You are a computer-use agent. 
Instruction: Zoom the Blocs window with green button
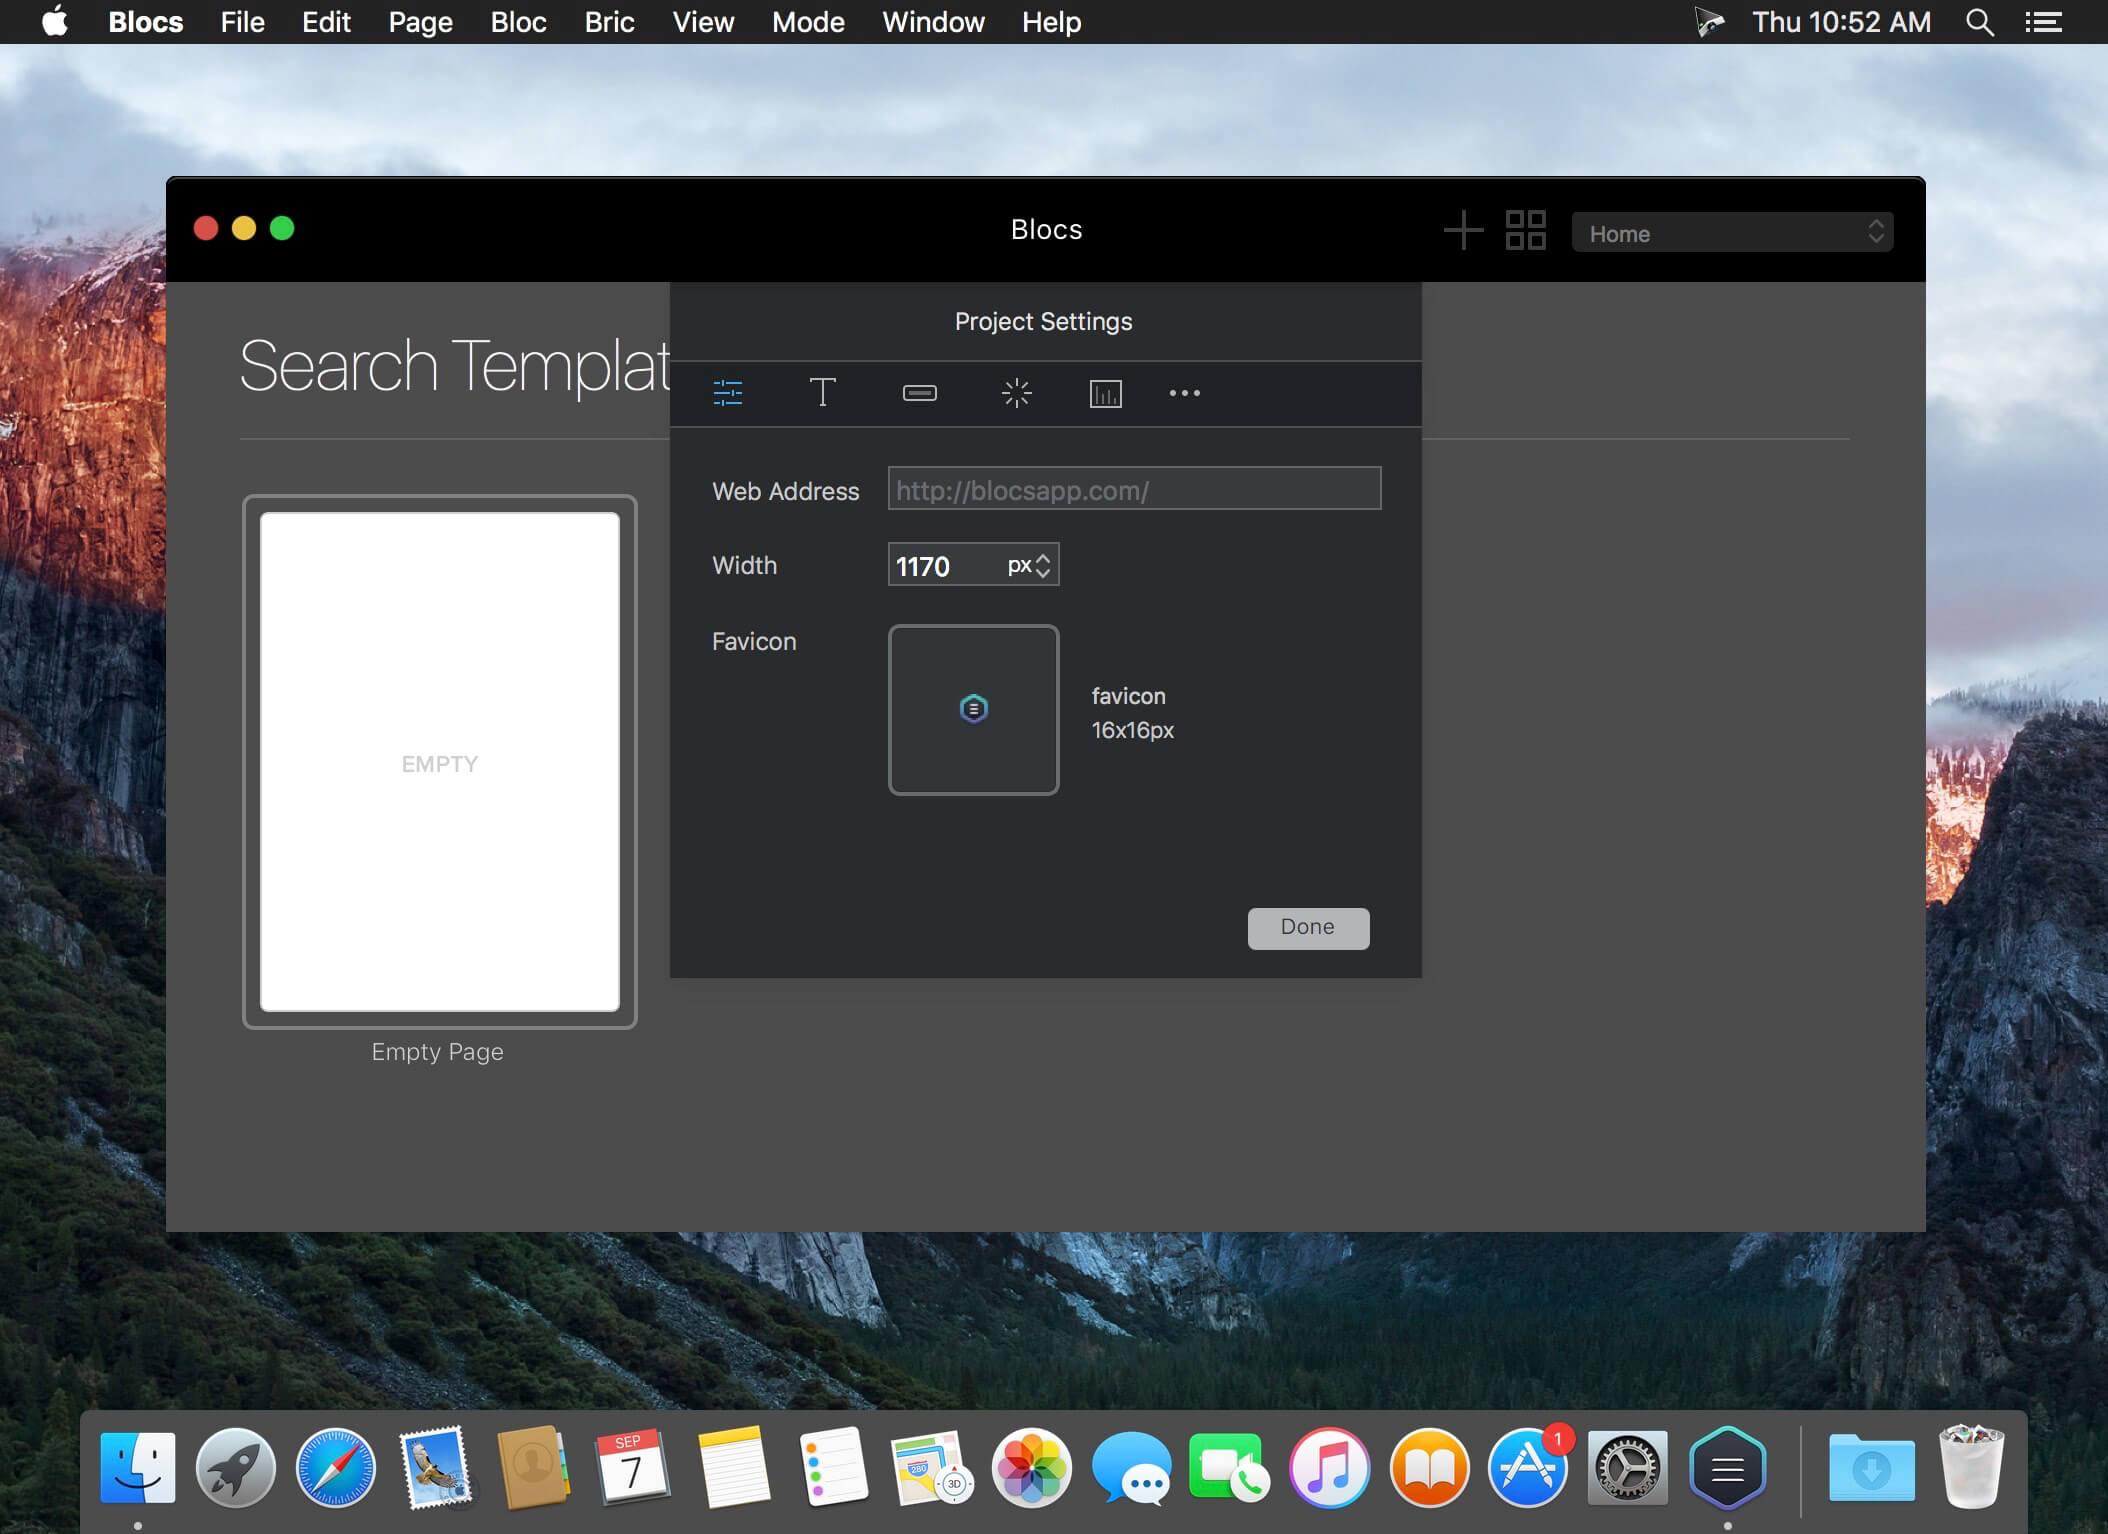(282, 228)
